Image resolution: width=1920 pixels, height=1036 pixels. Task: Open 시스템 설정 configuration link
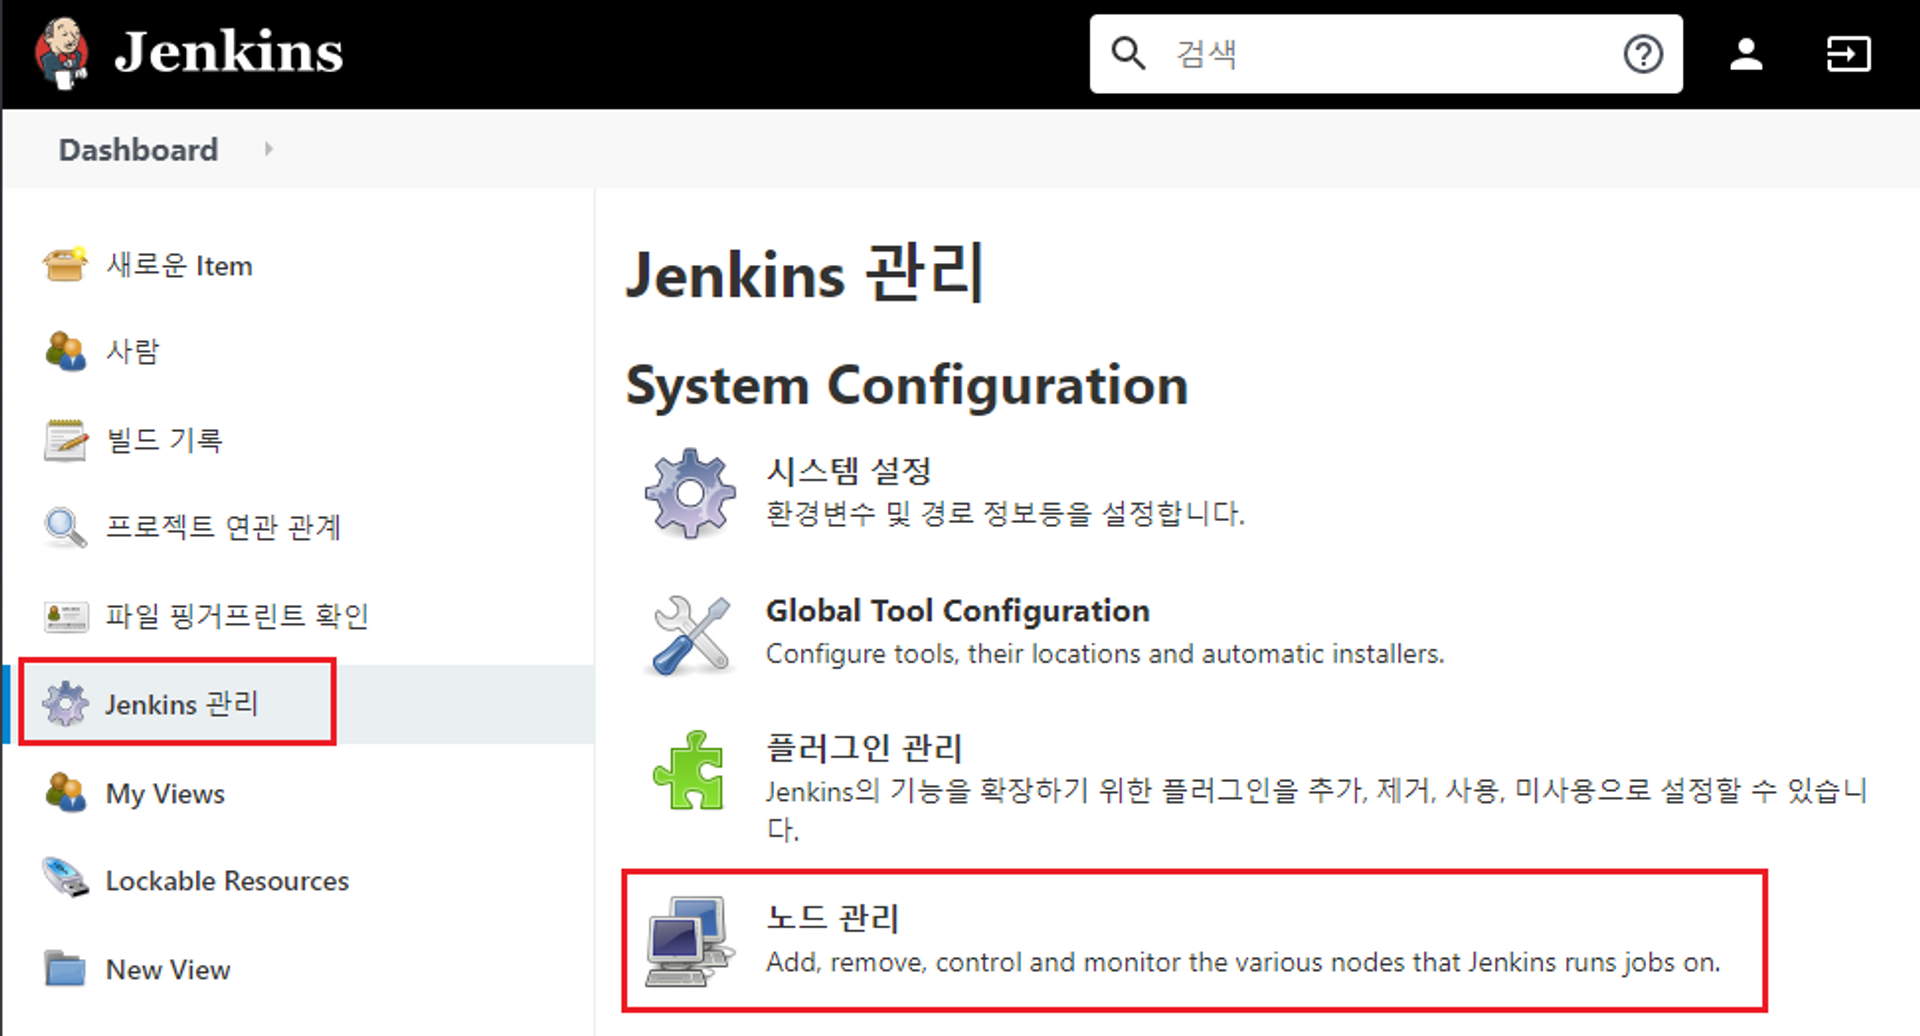click(848, 470)
